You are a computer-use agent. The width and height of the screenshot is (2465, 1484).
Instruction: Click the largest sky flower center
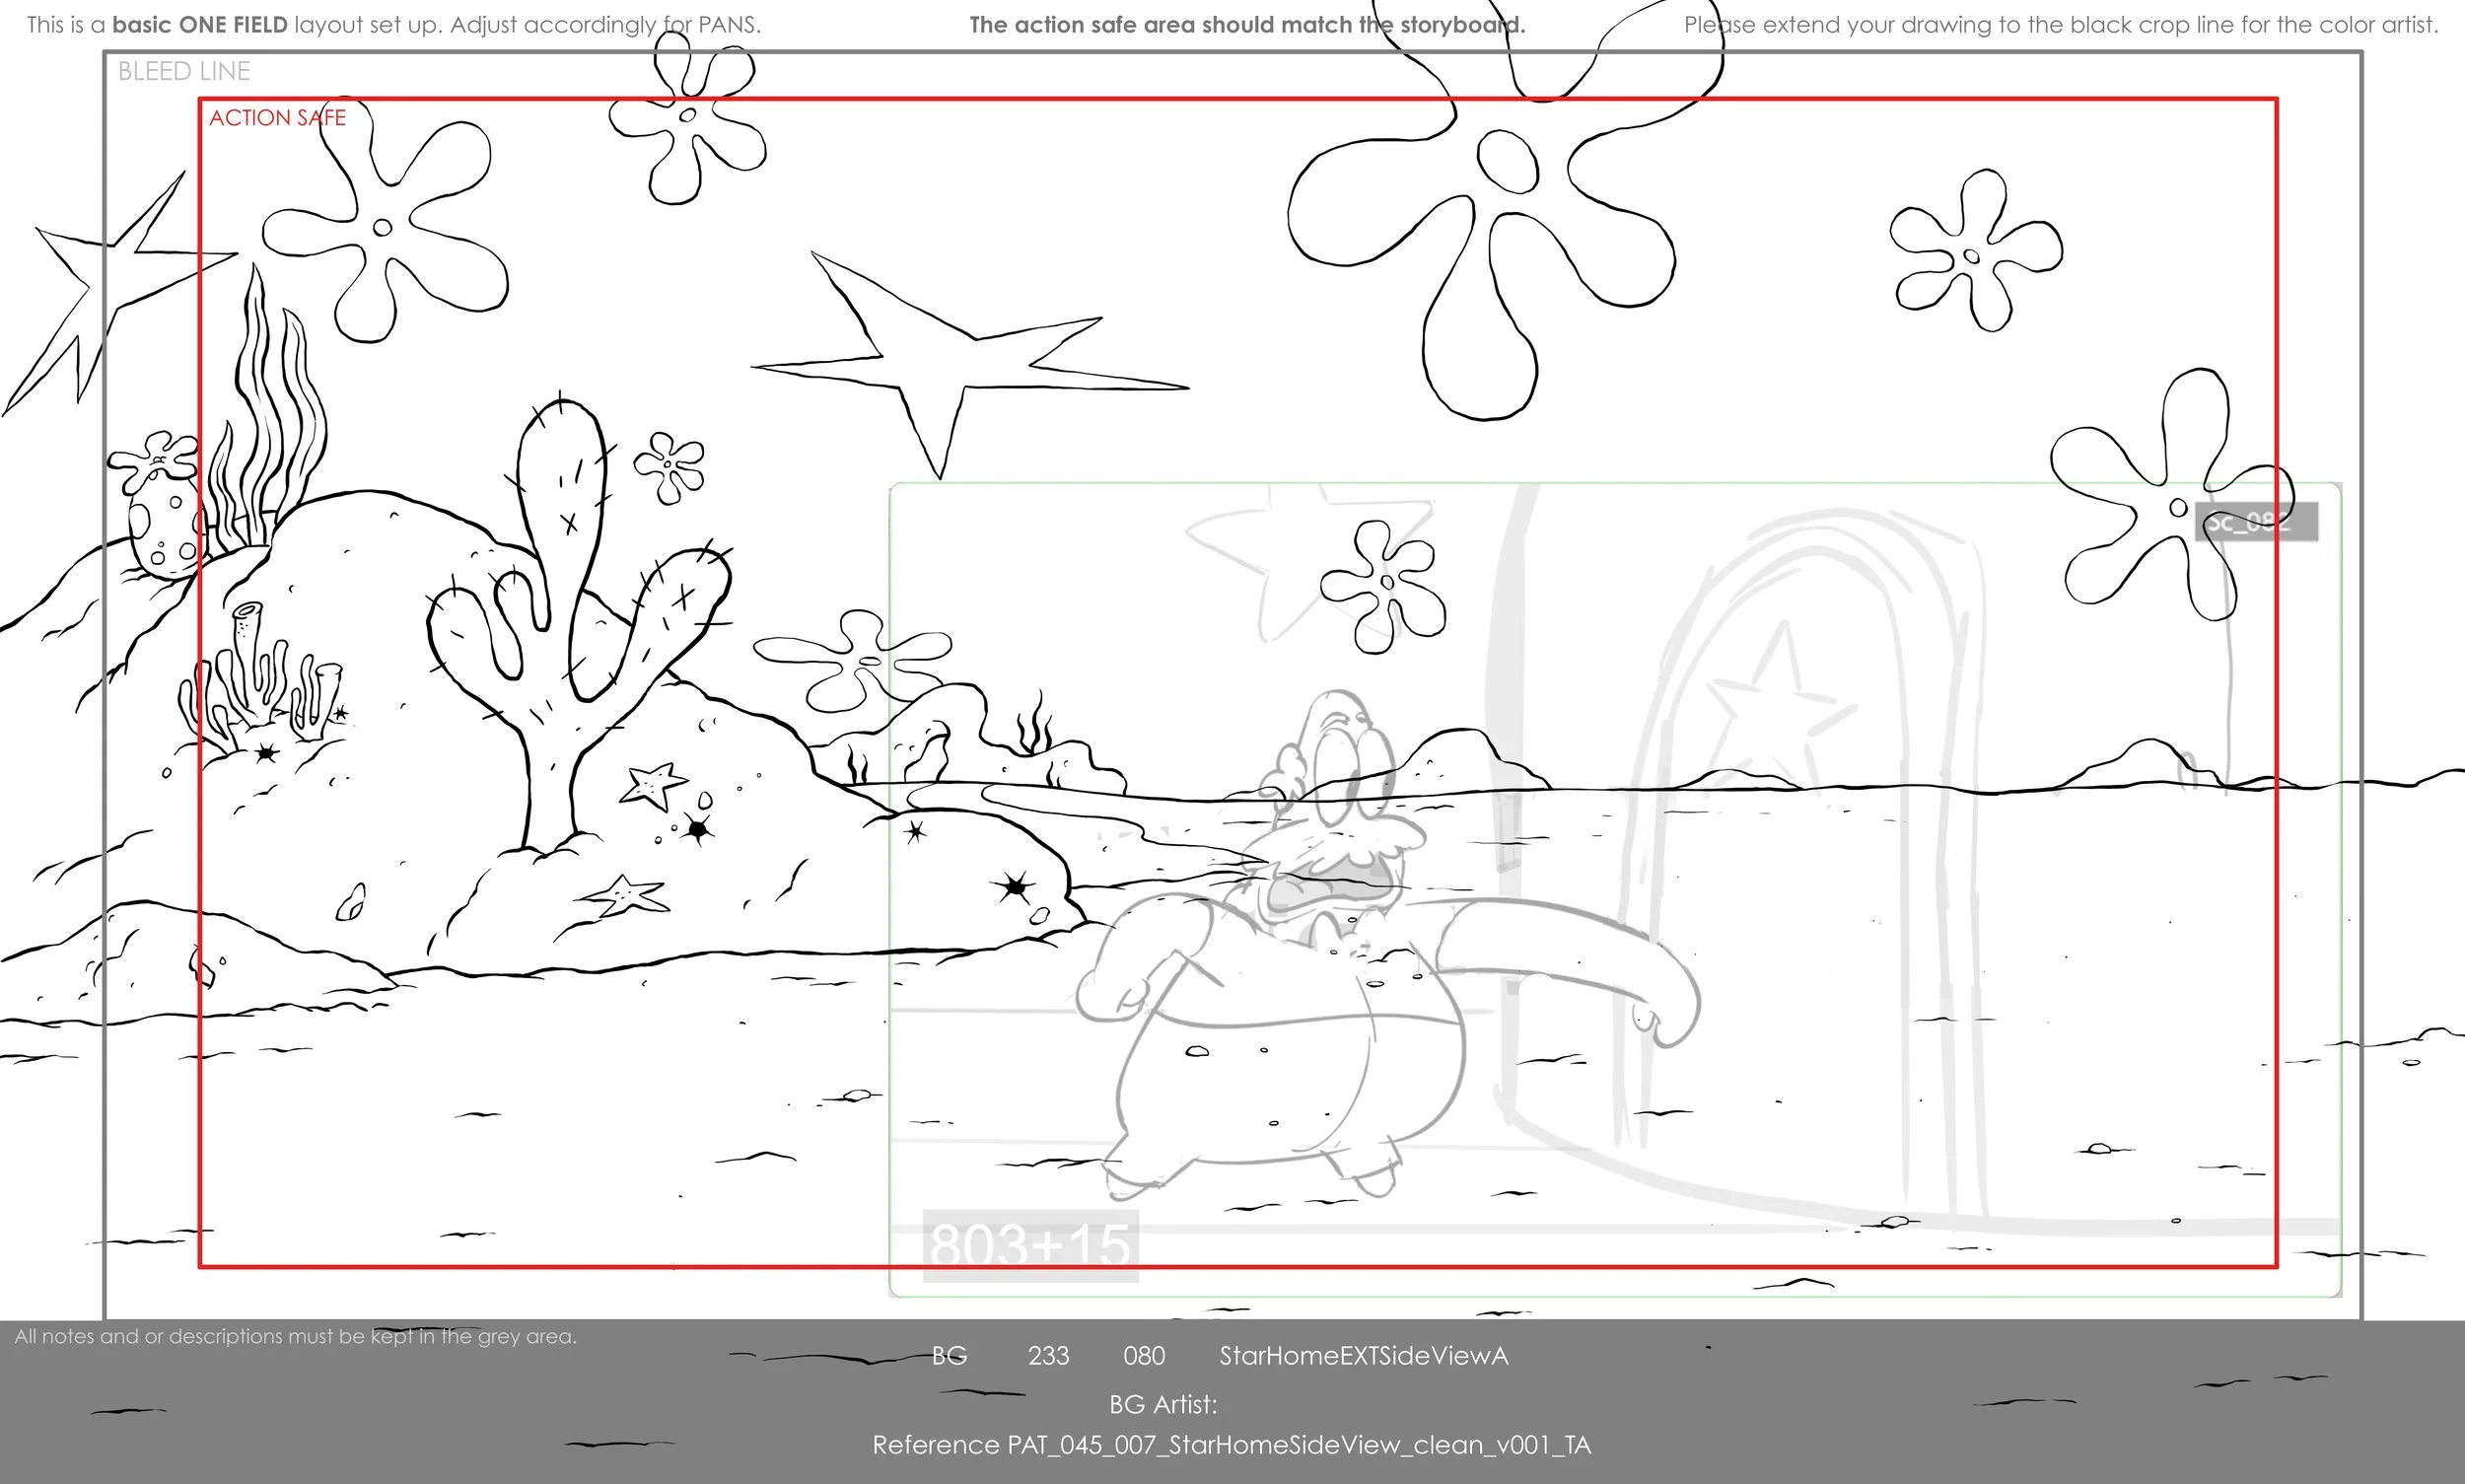pos(1506,162)
